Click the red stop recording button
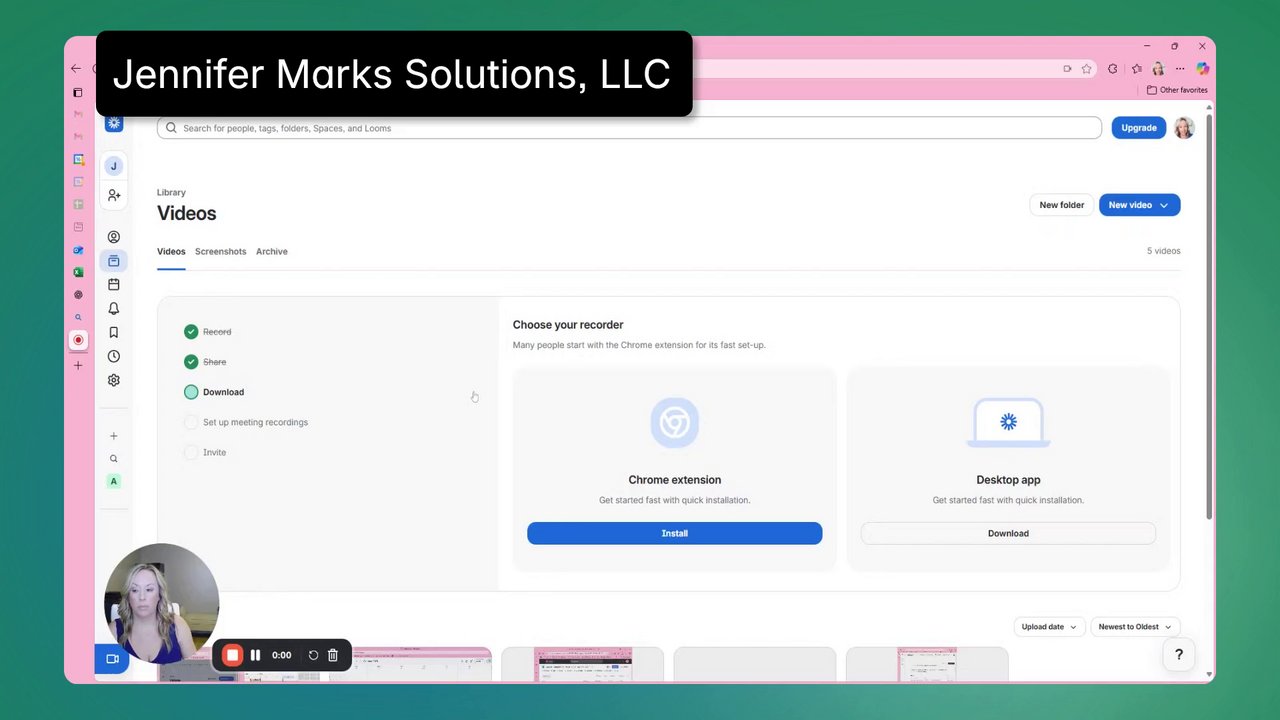 click(232, 655)
